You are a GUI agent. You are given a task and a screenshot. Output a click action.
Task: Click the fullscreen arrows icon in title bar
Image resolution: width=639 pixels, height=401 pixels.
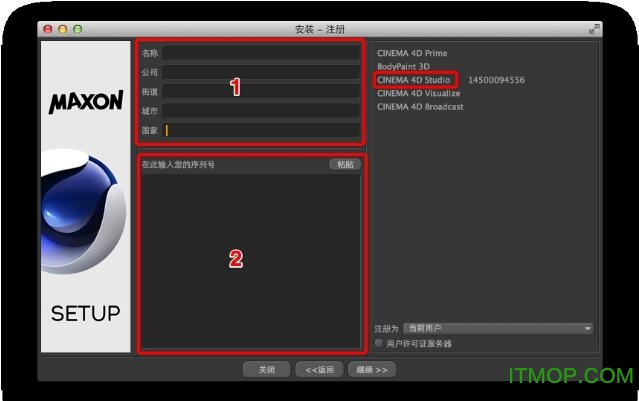(594, 29)
